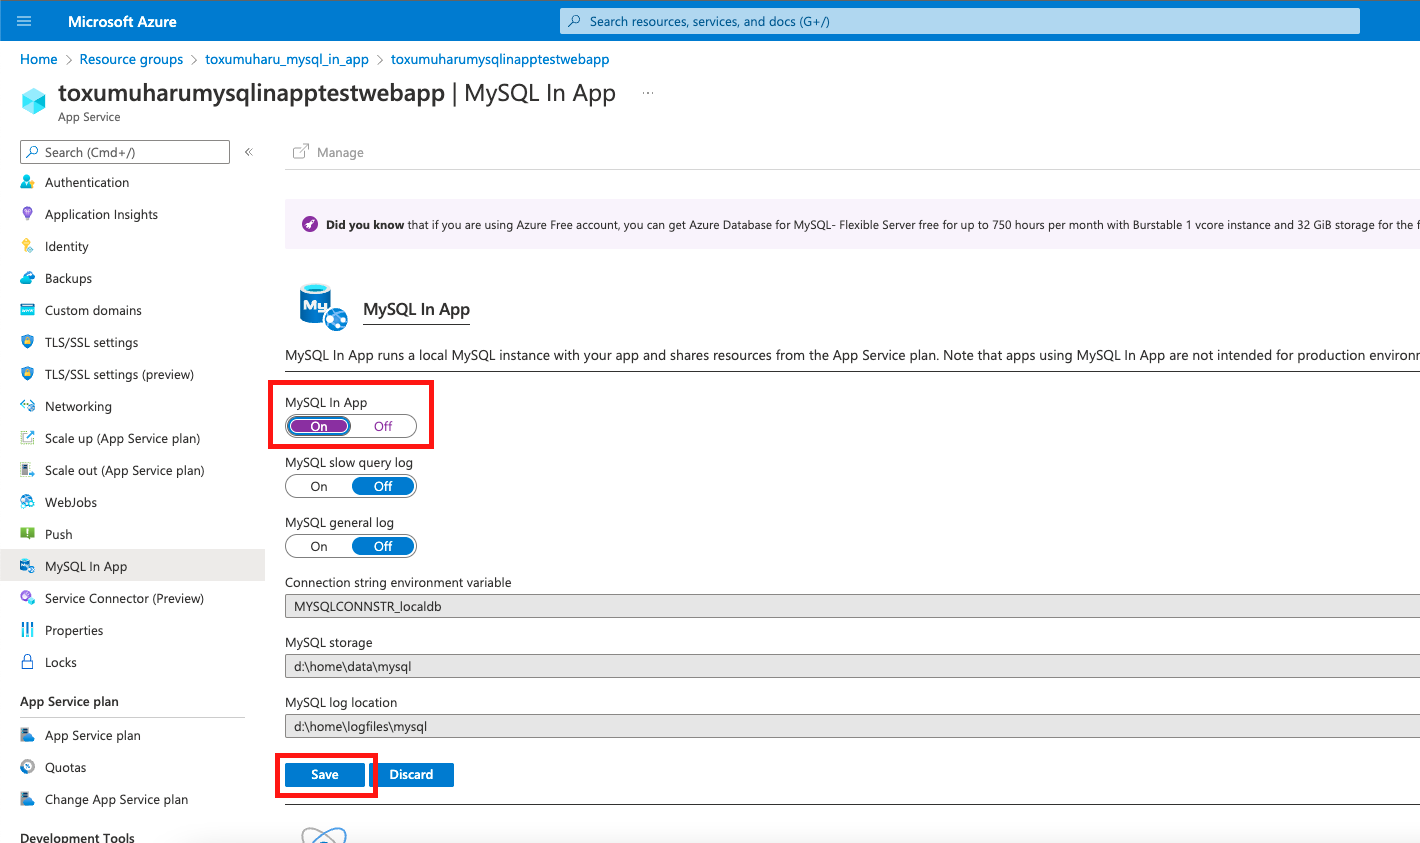
Task: Click the Backups icon in the sidebar
Action: point(27,278)
